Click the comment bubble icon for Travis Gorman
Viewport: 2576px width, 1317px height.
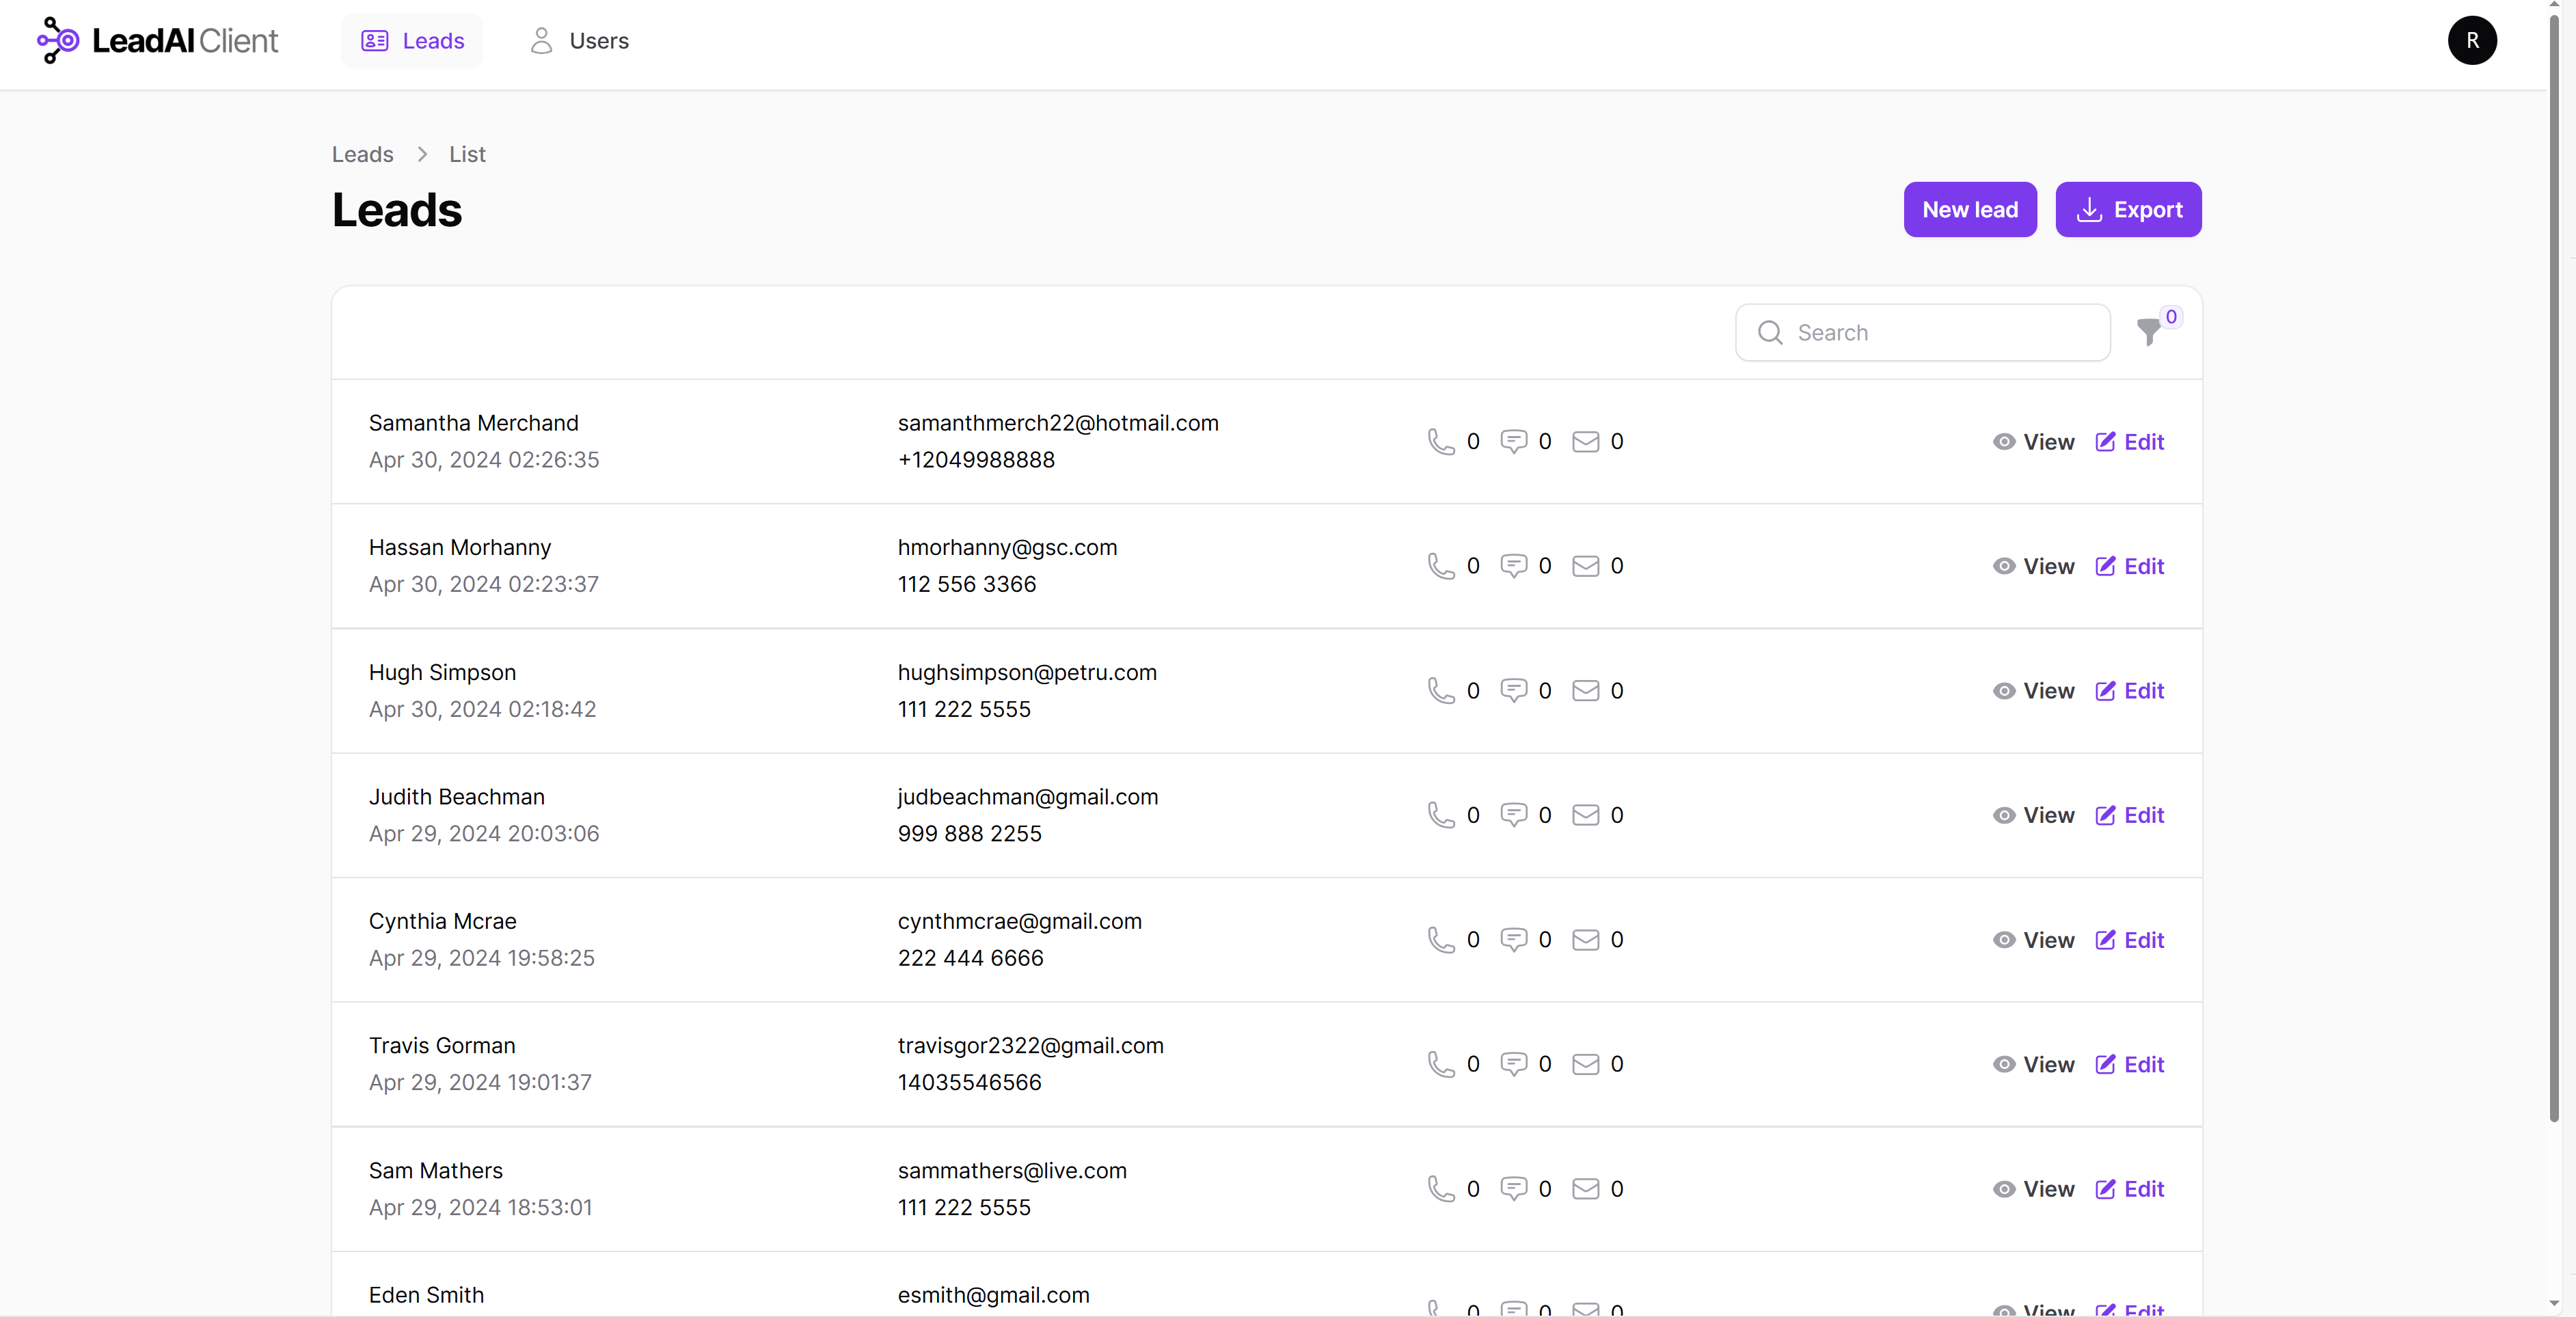[1513, 1063]
